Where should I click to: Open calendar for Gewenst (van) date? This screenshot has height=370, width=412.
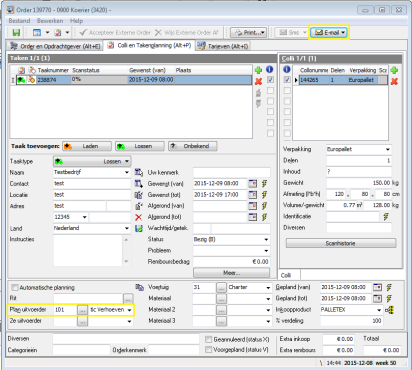point(253,184)
